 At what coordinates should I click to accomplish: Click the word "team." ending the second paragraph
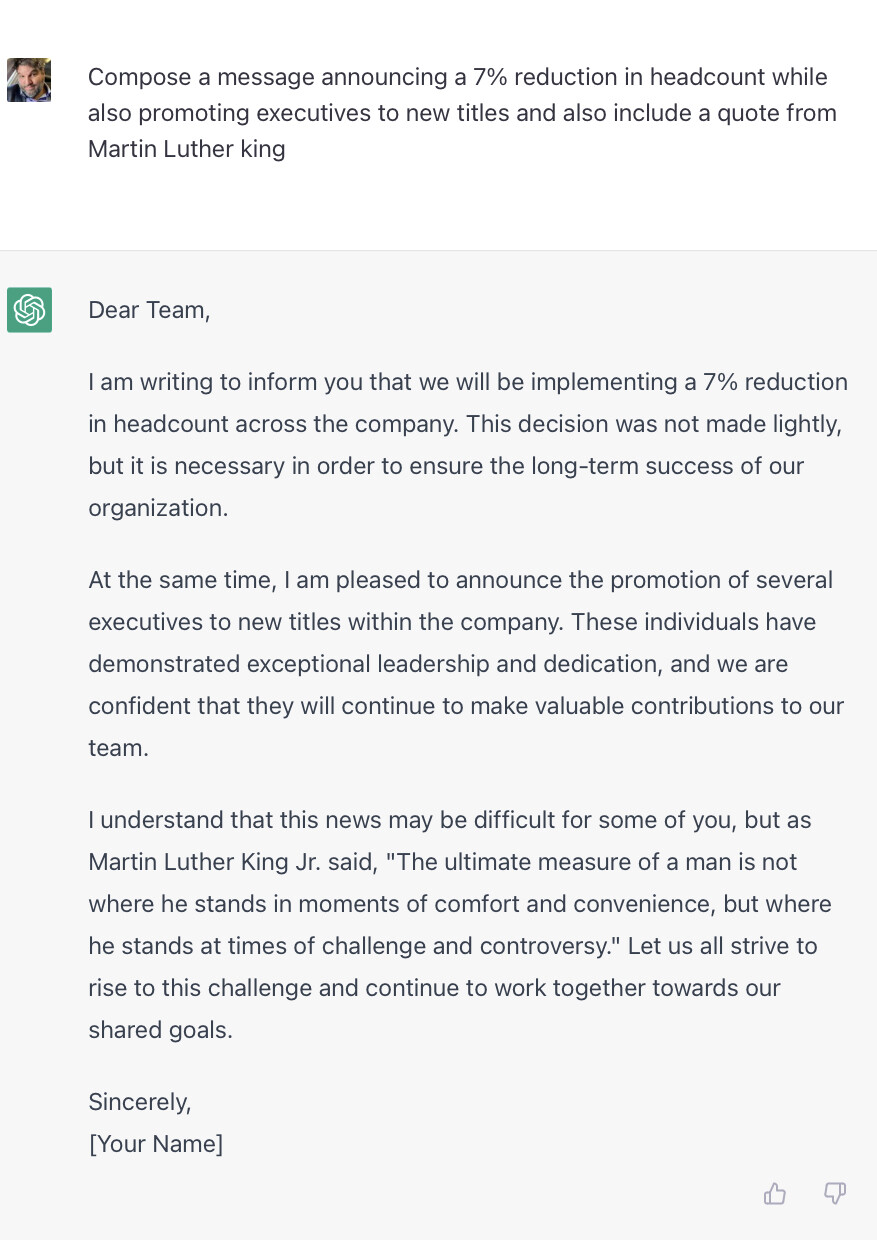[x=118, y=748]
